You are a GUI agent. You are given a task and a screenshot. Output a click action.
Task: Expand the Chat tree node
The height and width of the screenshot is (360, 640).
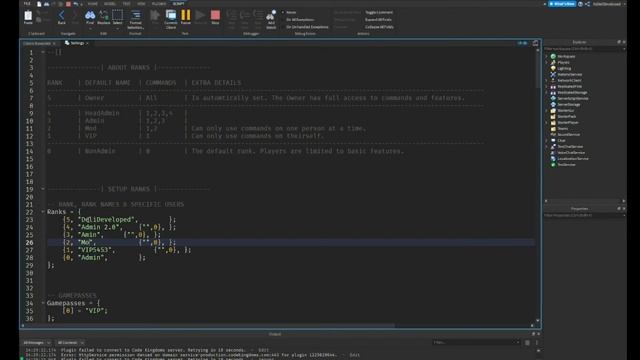pyautogui.click(x=547, y=140)
